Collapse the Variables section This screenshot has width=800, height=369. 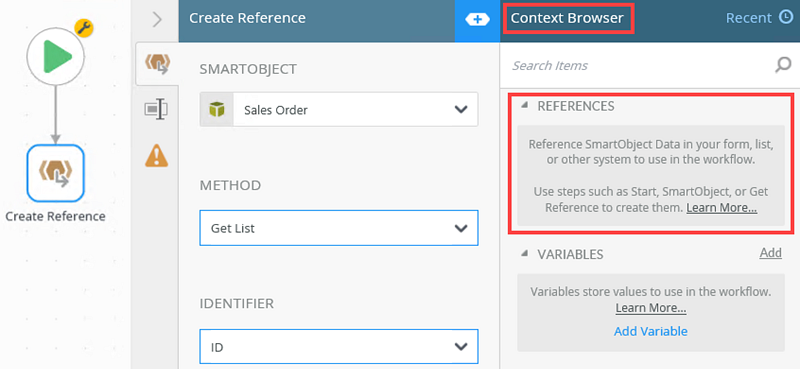(524, 254)
